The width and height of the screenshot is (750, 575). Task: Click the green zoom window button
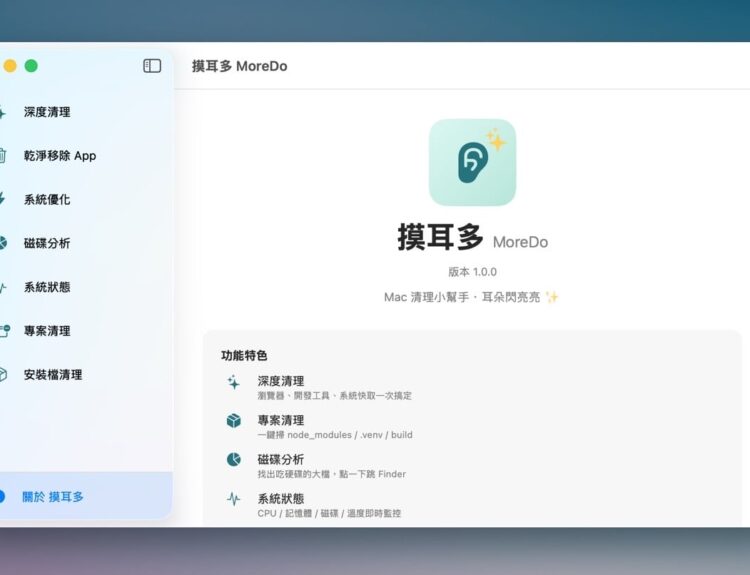coord(31,66)
